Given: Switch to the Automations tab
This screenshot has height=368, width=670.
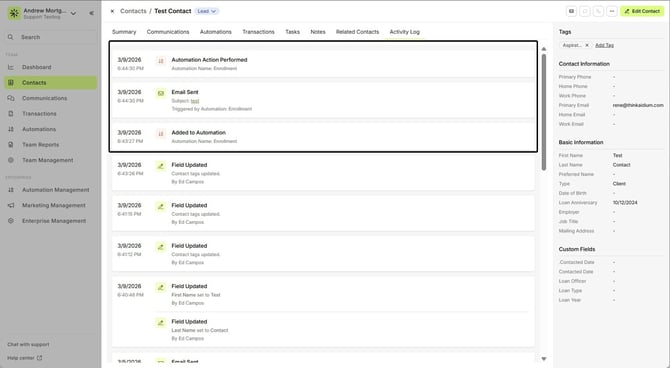Looking at the screenshot, I should pos(216,32).
